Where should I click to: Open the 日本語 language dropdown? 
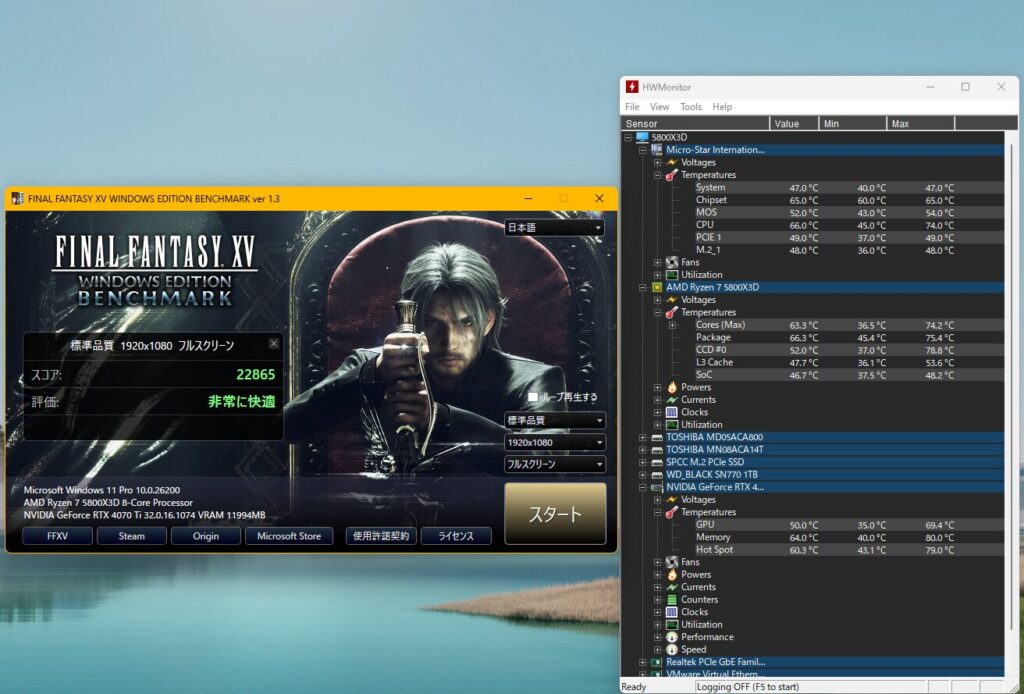554,227
